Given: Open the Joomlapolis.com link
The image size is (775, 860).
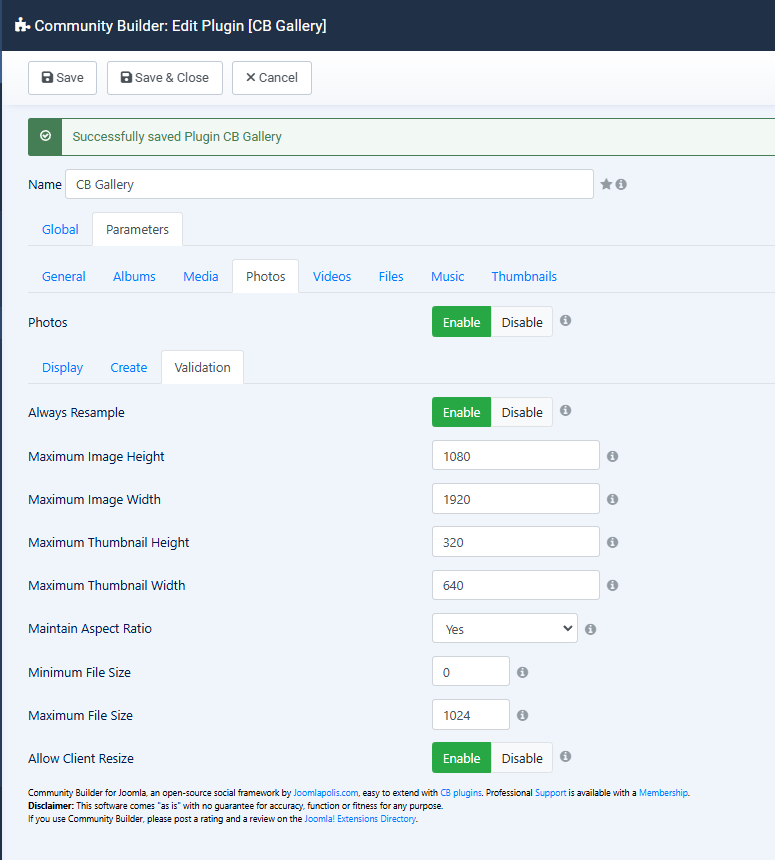Looking at the screenshot, I should (x=326, y=793).
